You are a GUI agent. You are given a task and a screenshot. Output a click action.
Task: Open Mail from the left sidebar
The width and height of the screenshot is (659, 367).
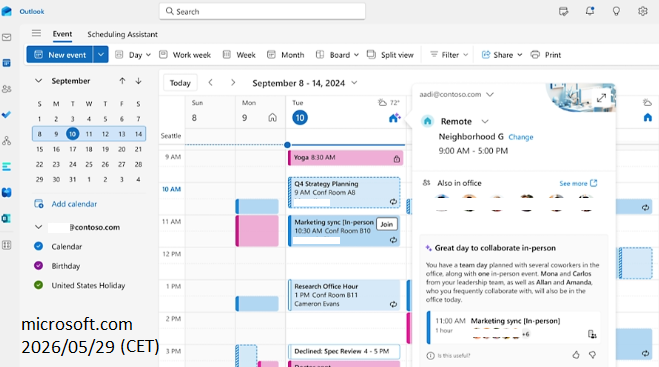click(x=7, y=37)
